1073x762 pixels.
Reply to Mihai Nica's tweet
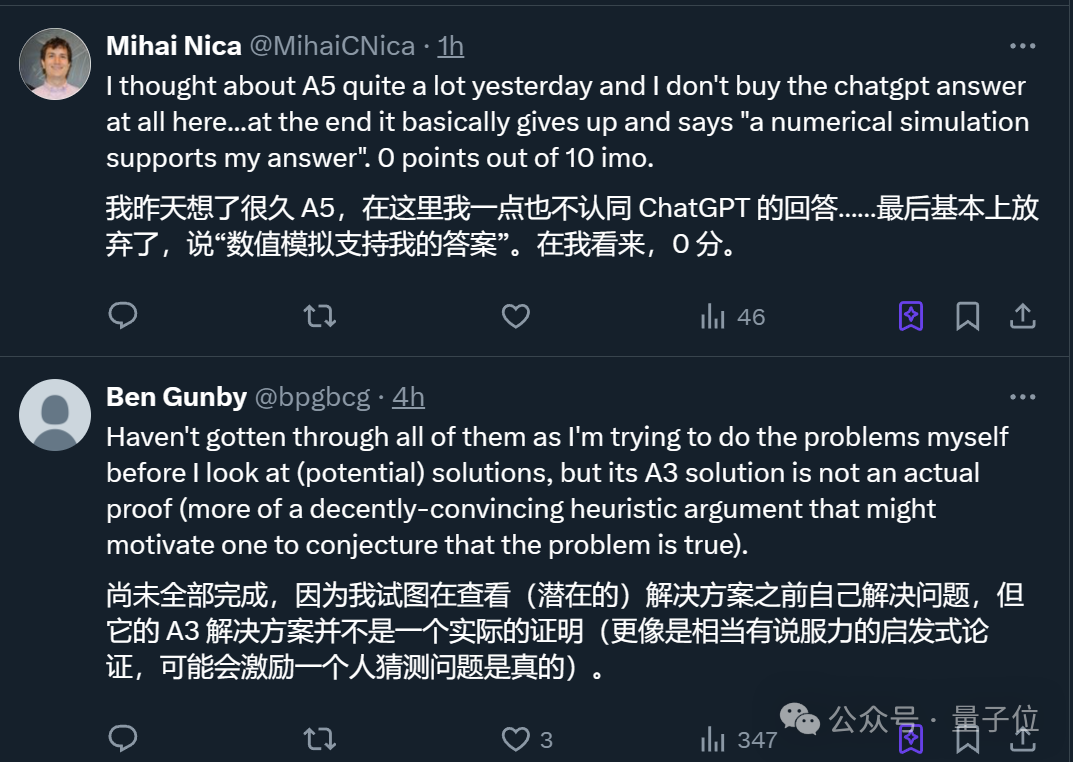click(x=123, y=316)
